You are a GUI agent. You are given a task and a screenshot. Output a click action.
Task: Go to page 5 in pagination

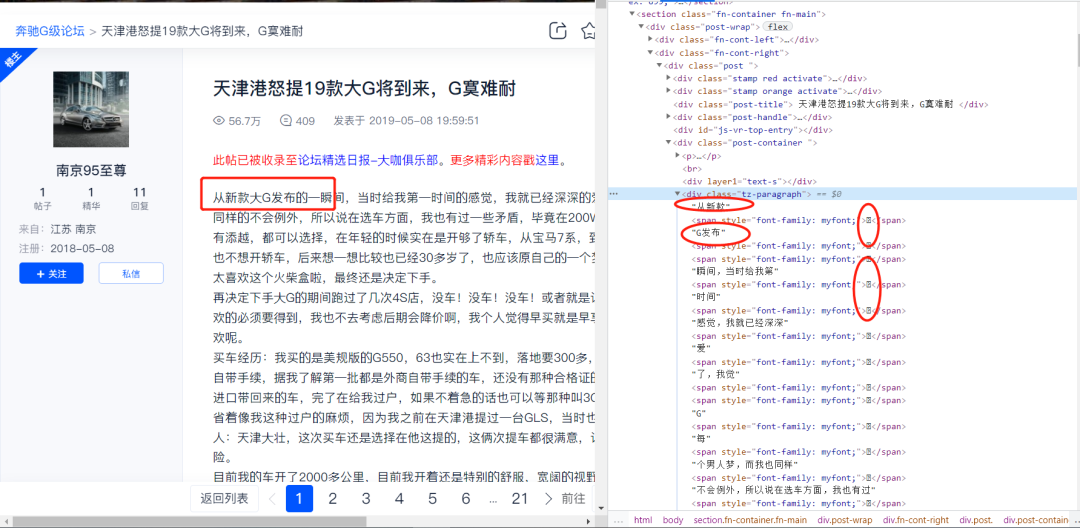[432, 498]
